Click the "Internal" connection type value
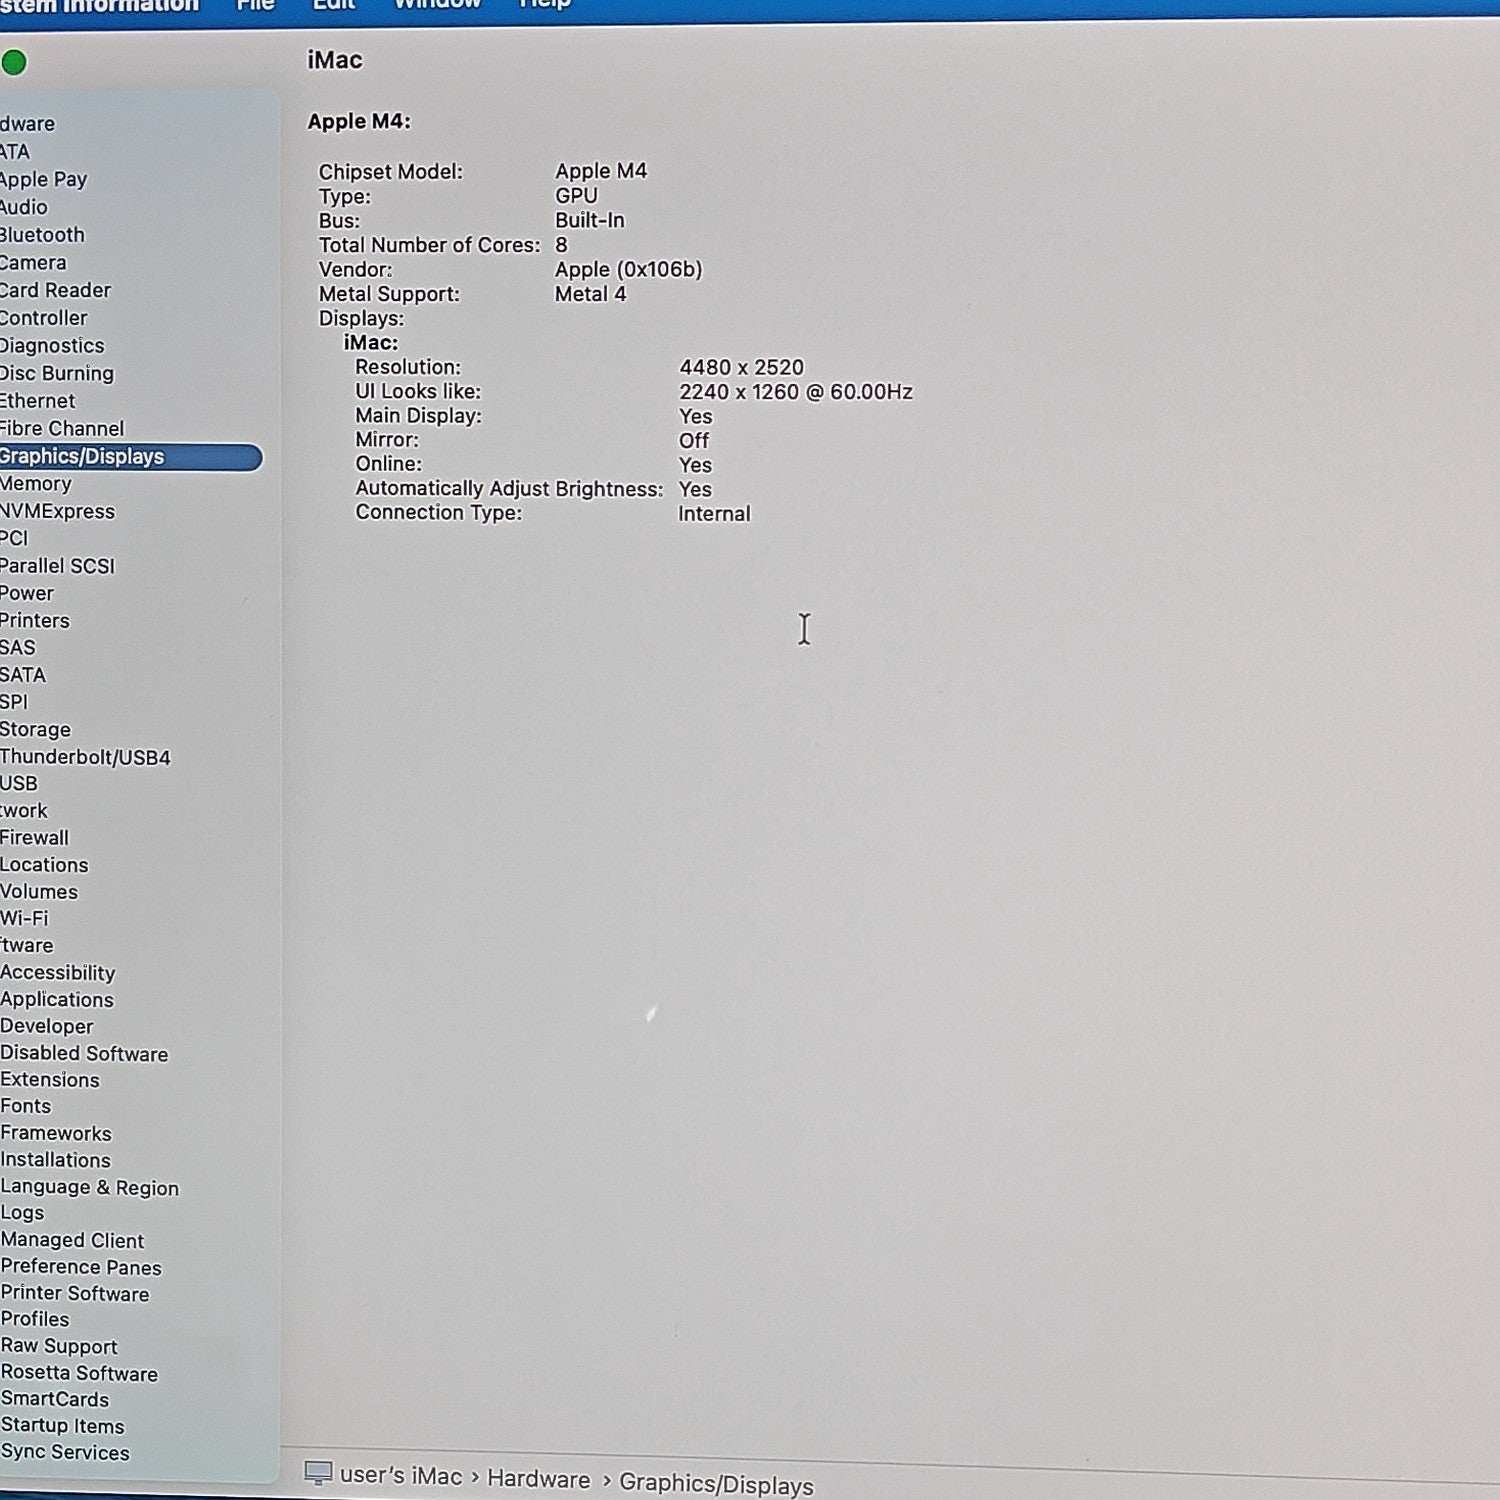Screen dimensions: 1500x1500 (714, 514)
